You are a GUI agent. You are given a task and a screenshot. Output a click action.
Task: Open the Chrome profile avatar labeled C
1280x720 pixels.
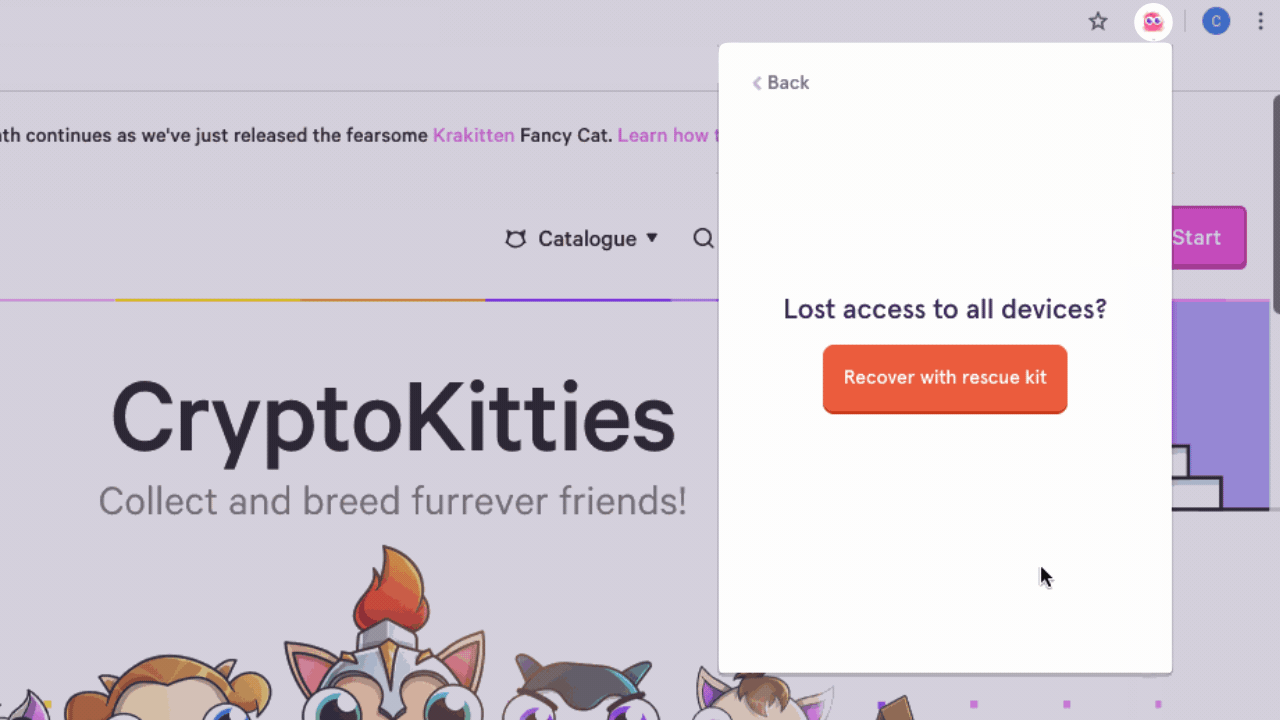(x=1216, y=21)
